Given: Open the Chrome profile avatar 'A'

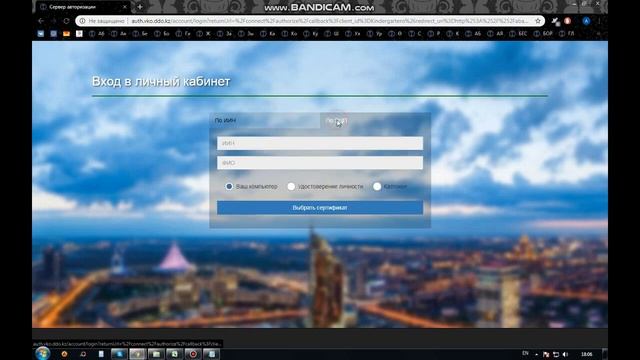Looking at the screenshot, I should point(586,21).
